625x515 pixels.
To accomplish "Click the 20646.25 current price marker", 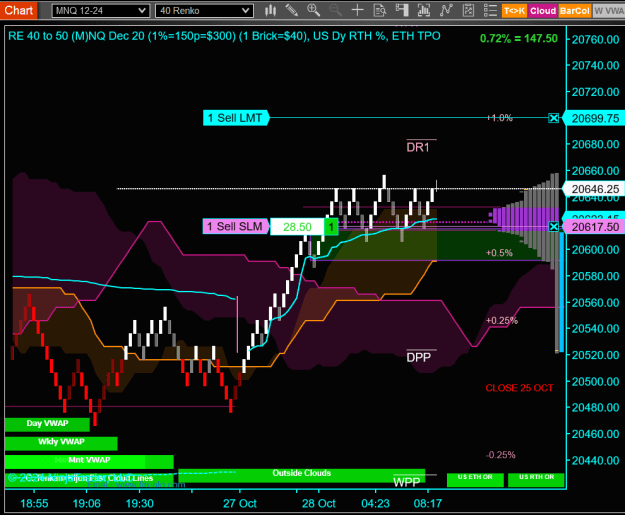I will click(x=595, y=189).
